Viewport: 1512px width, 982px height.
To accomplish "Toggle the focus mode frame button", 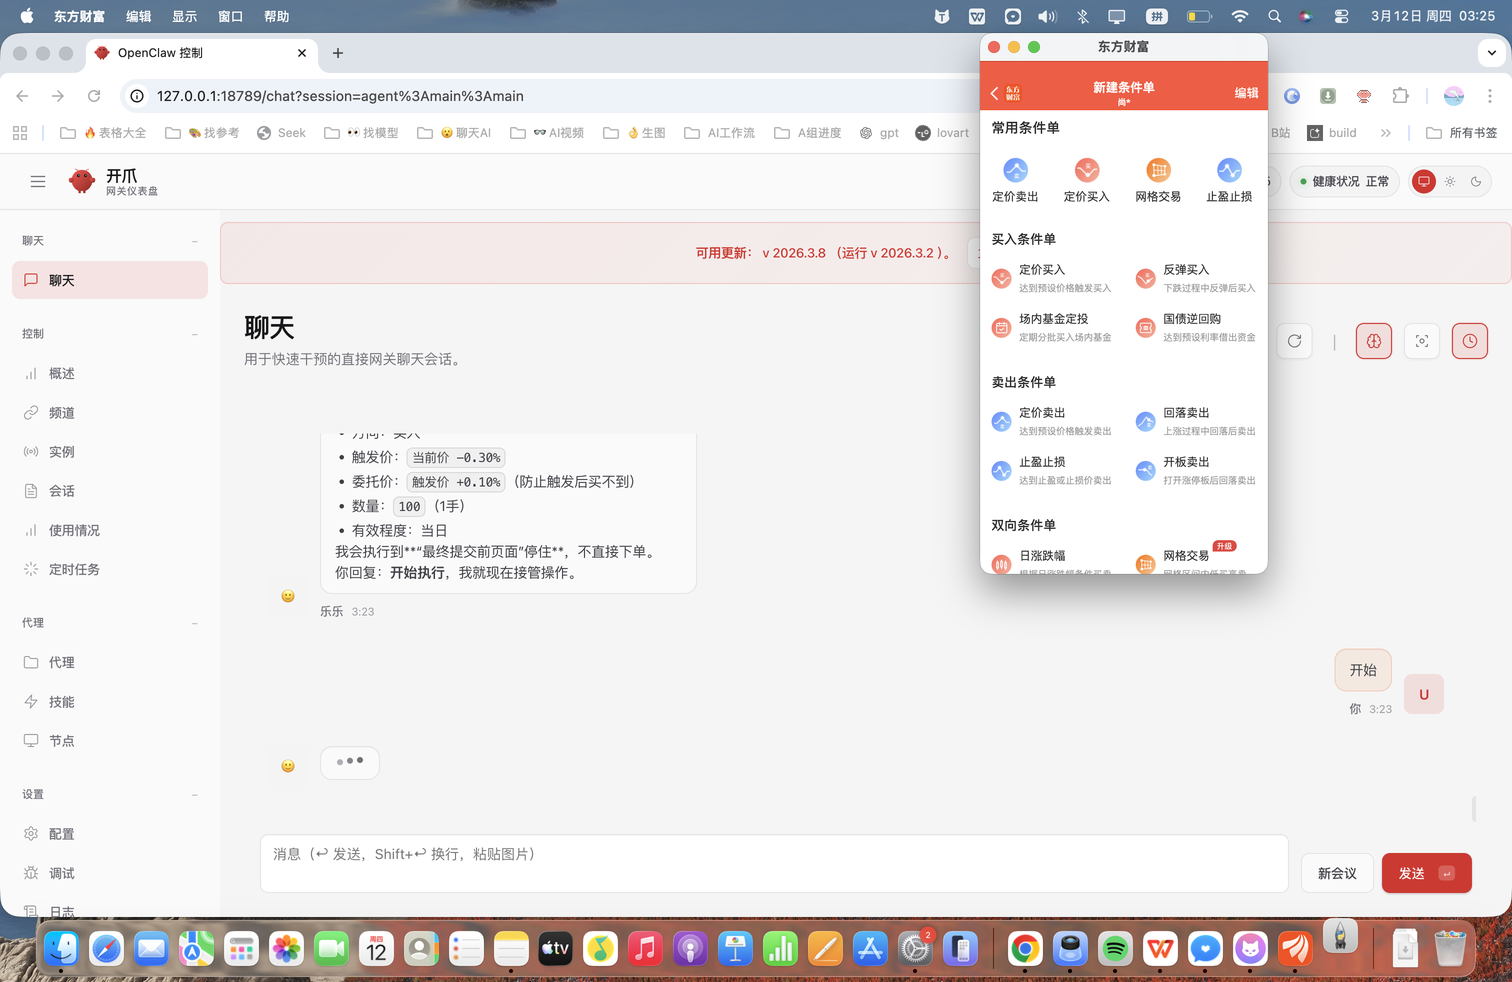I will tap(1421, 341).
